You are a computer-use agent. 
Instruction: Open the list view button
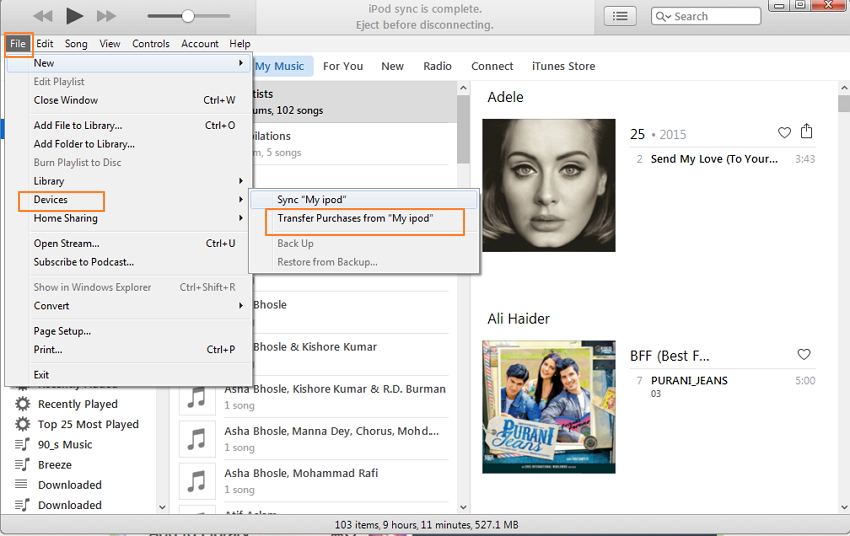click(620, 16)
